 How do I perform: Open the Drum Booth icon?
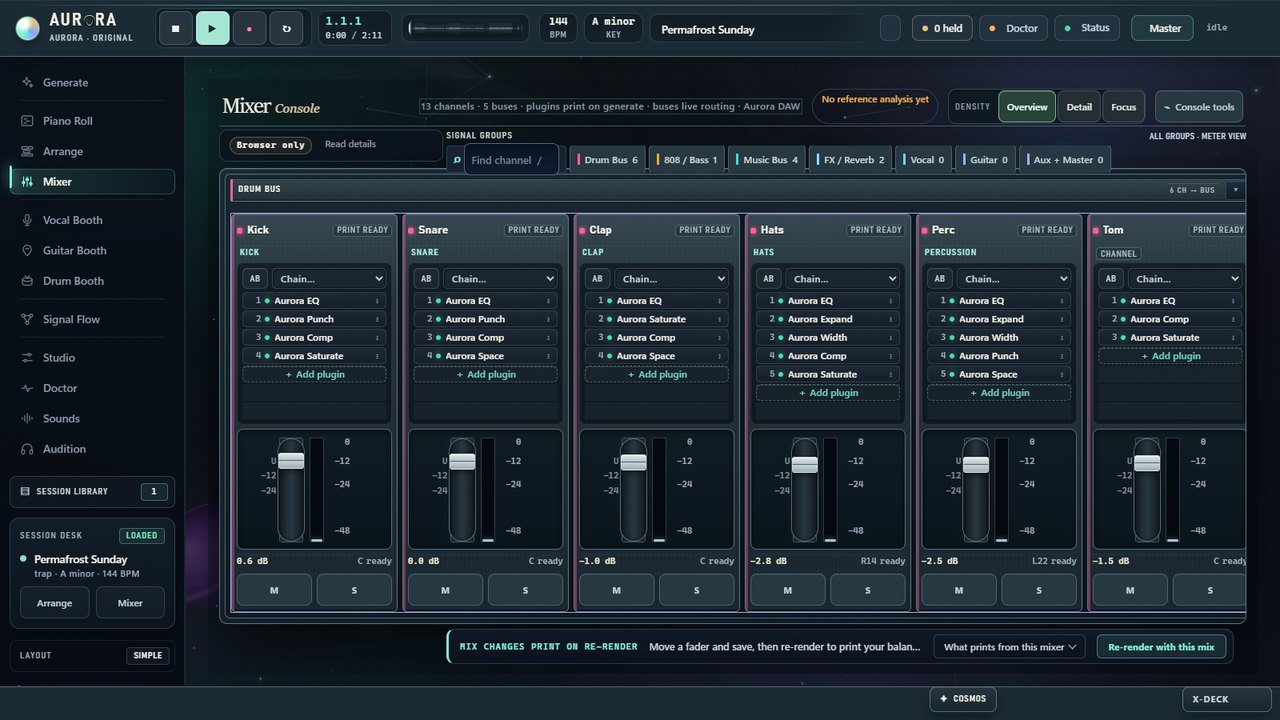click(x=27, y=281)
